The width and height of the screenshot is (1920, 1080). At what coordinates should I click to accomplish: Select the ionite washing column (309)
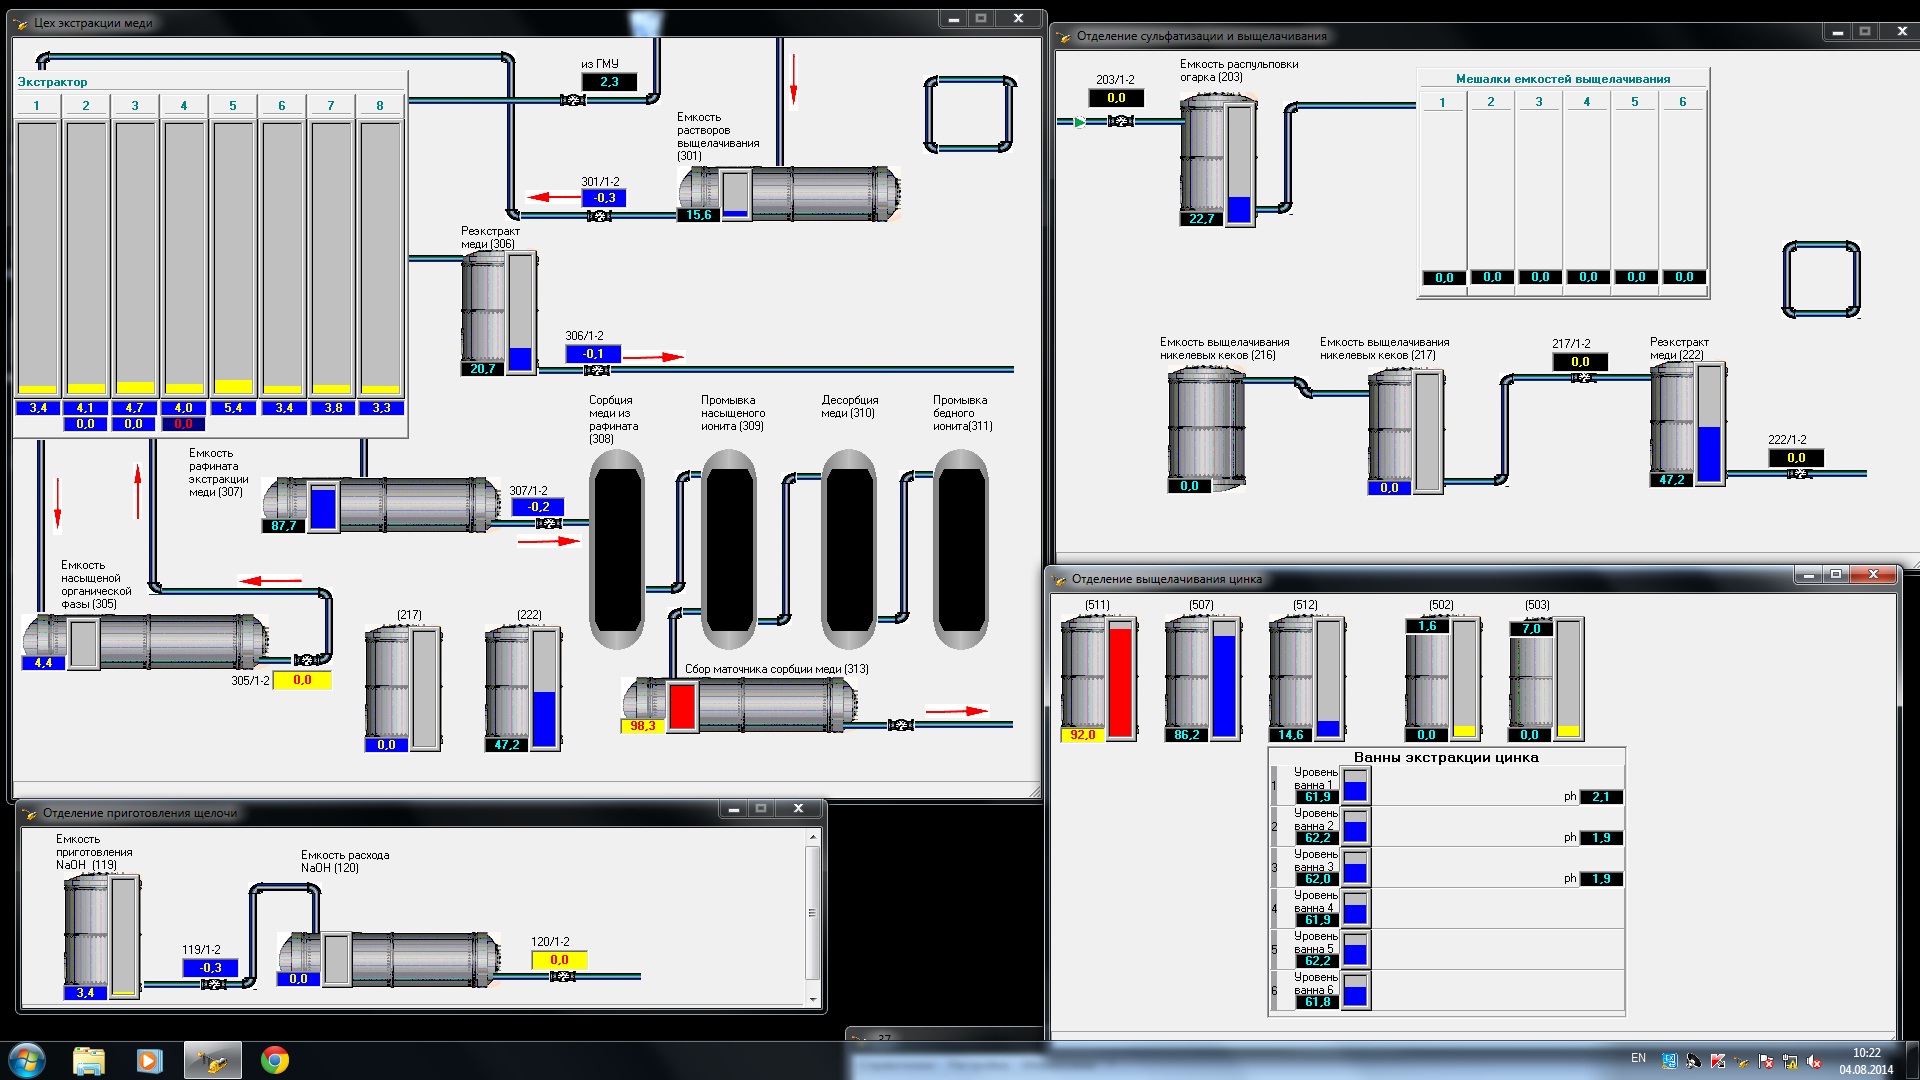[729, 549]
